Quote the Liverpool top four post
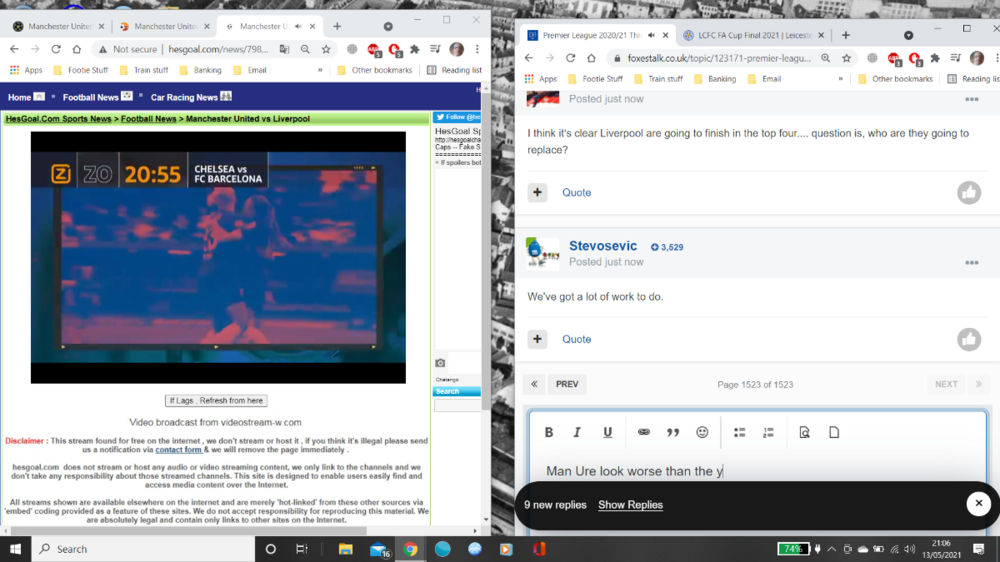The height and width of the screenshot is (562, 1000). point(577,193)
